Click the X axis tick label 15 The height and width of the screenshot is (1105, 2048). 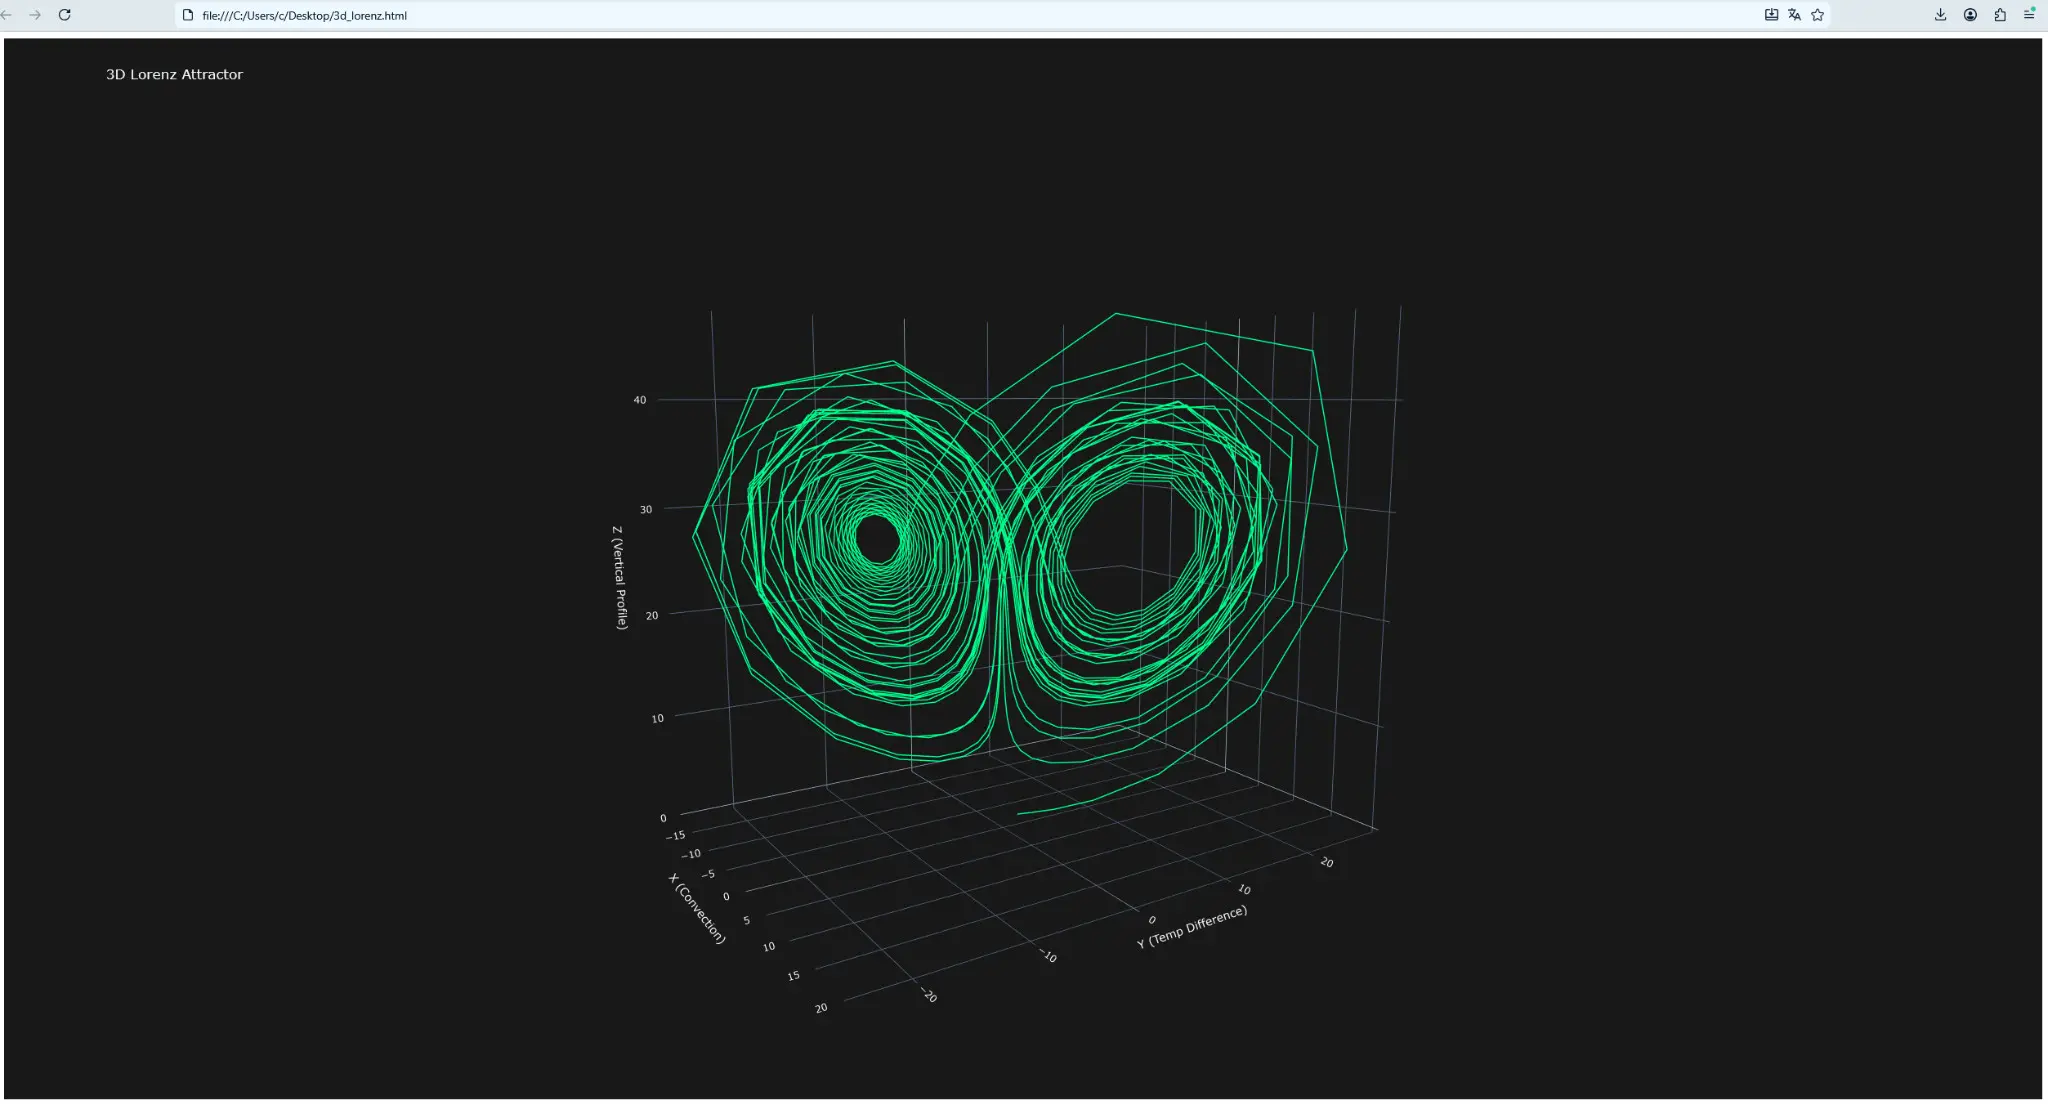(793, 975)
